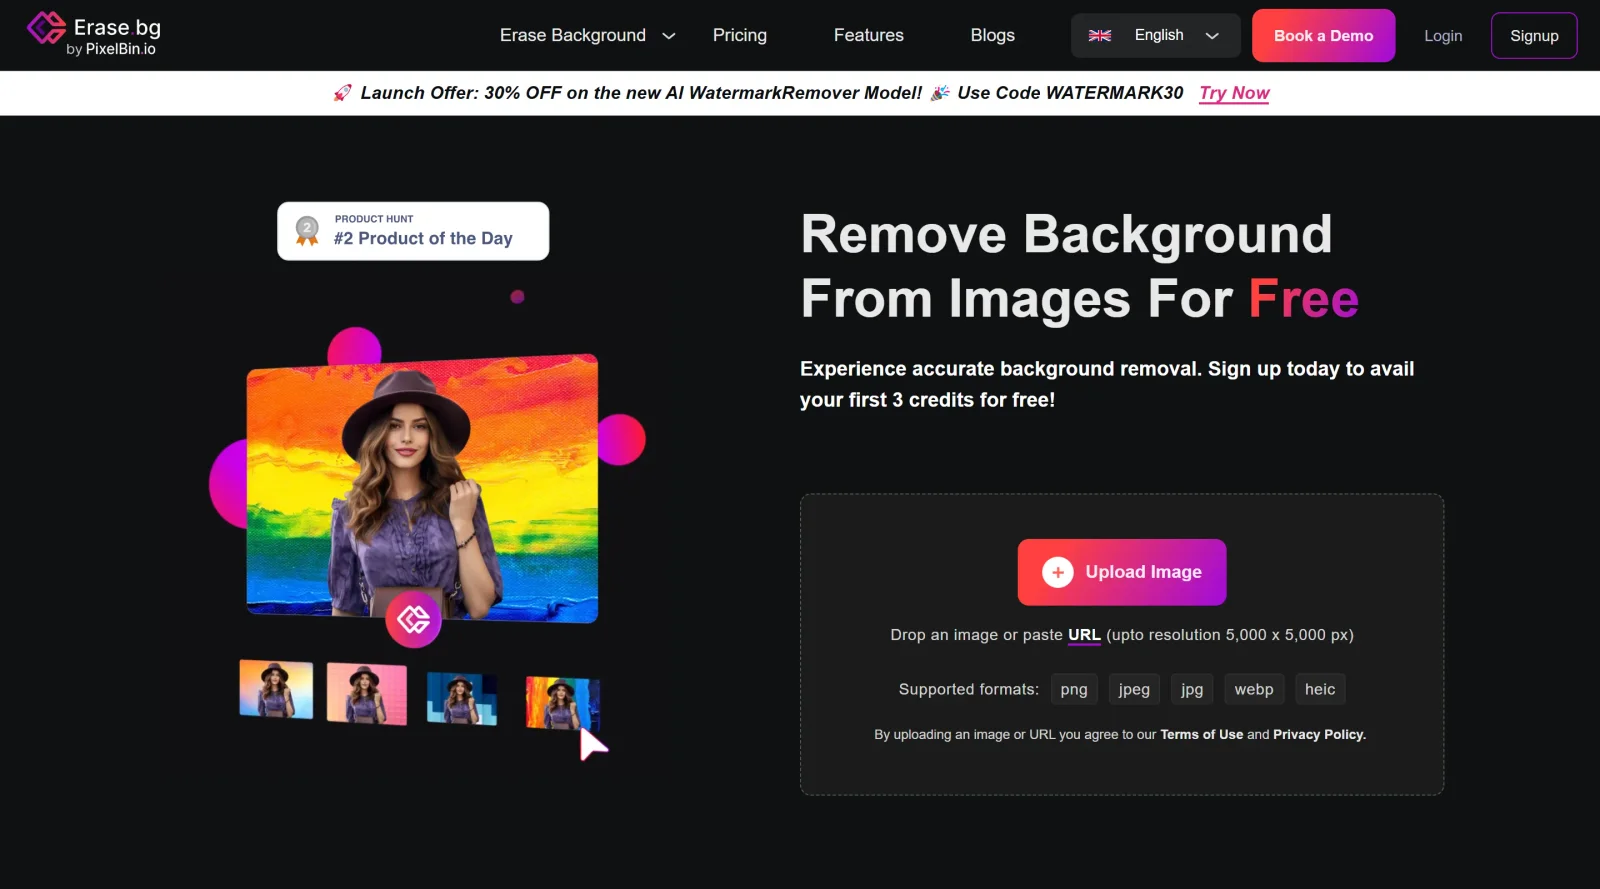The width and height of the screenshot is (1600, 889).
Task: Click the gradient word 'Free' in the heading
Action: pos(1304,299)
